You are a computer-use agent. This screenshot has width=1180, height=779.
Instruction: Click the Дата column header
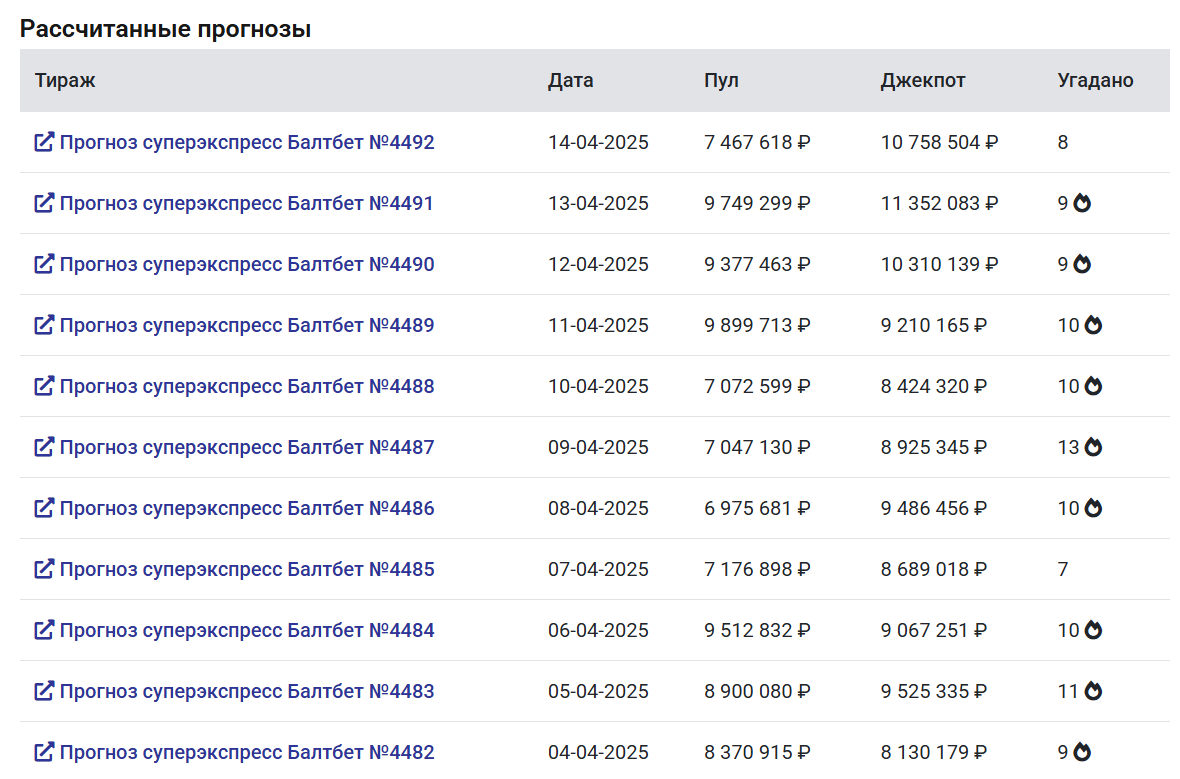[570, 81]
